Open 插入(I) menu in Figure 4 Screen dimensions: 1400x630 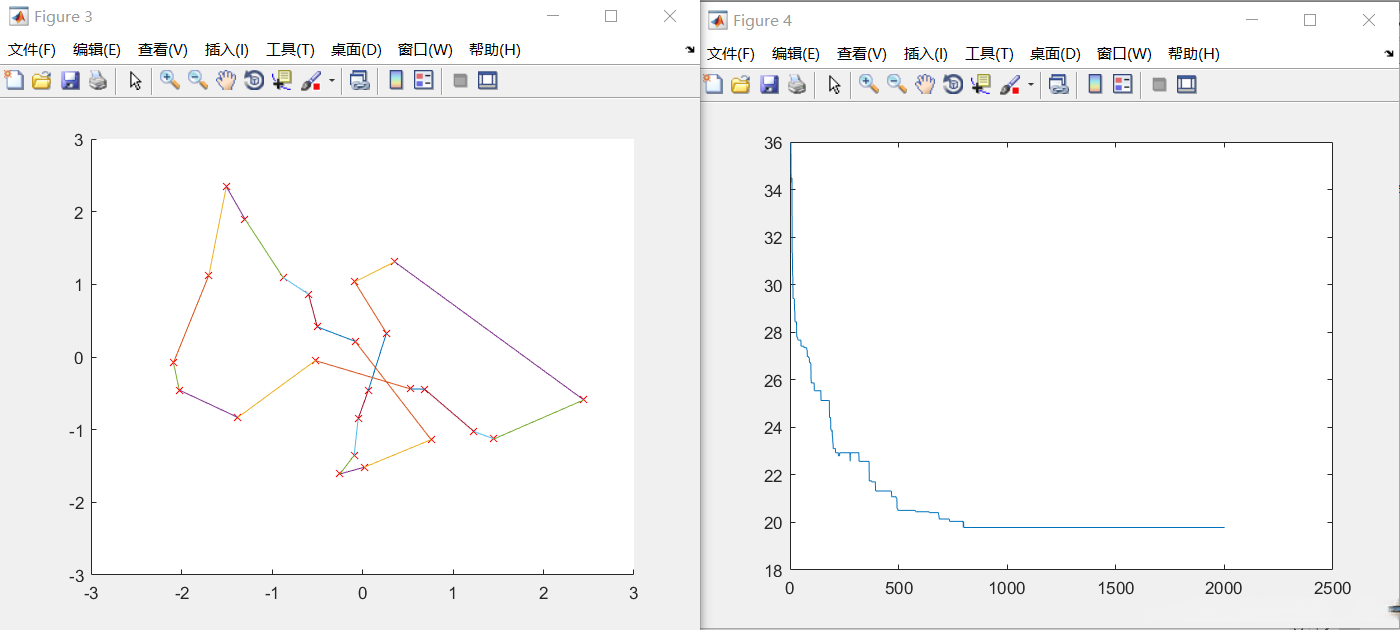click(x=926, y=54)
